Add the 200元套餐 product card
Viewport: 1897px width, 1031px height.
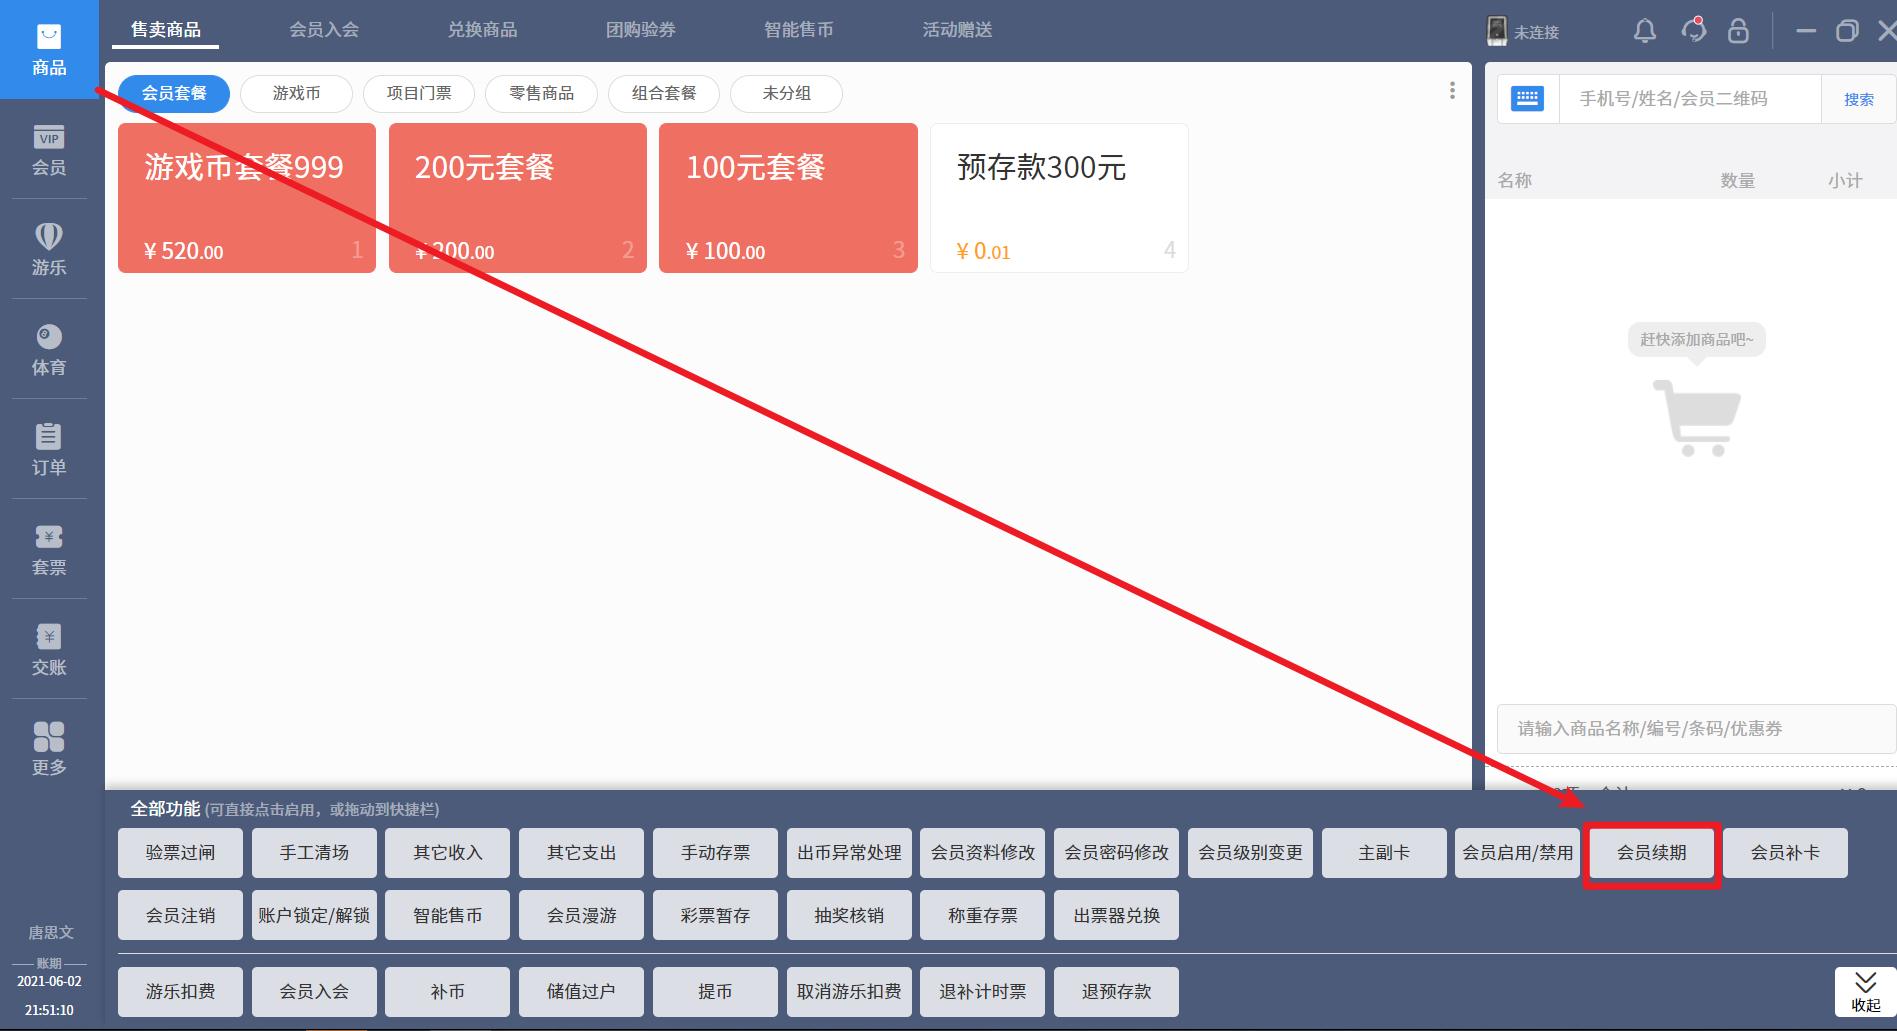click(518, 198)
